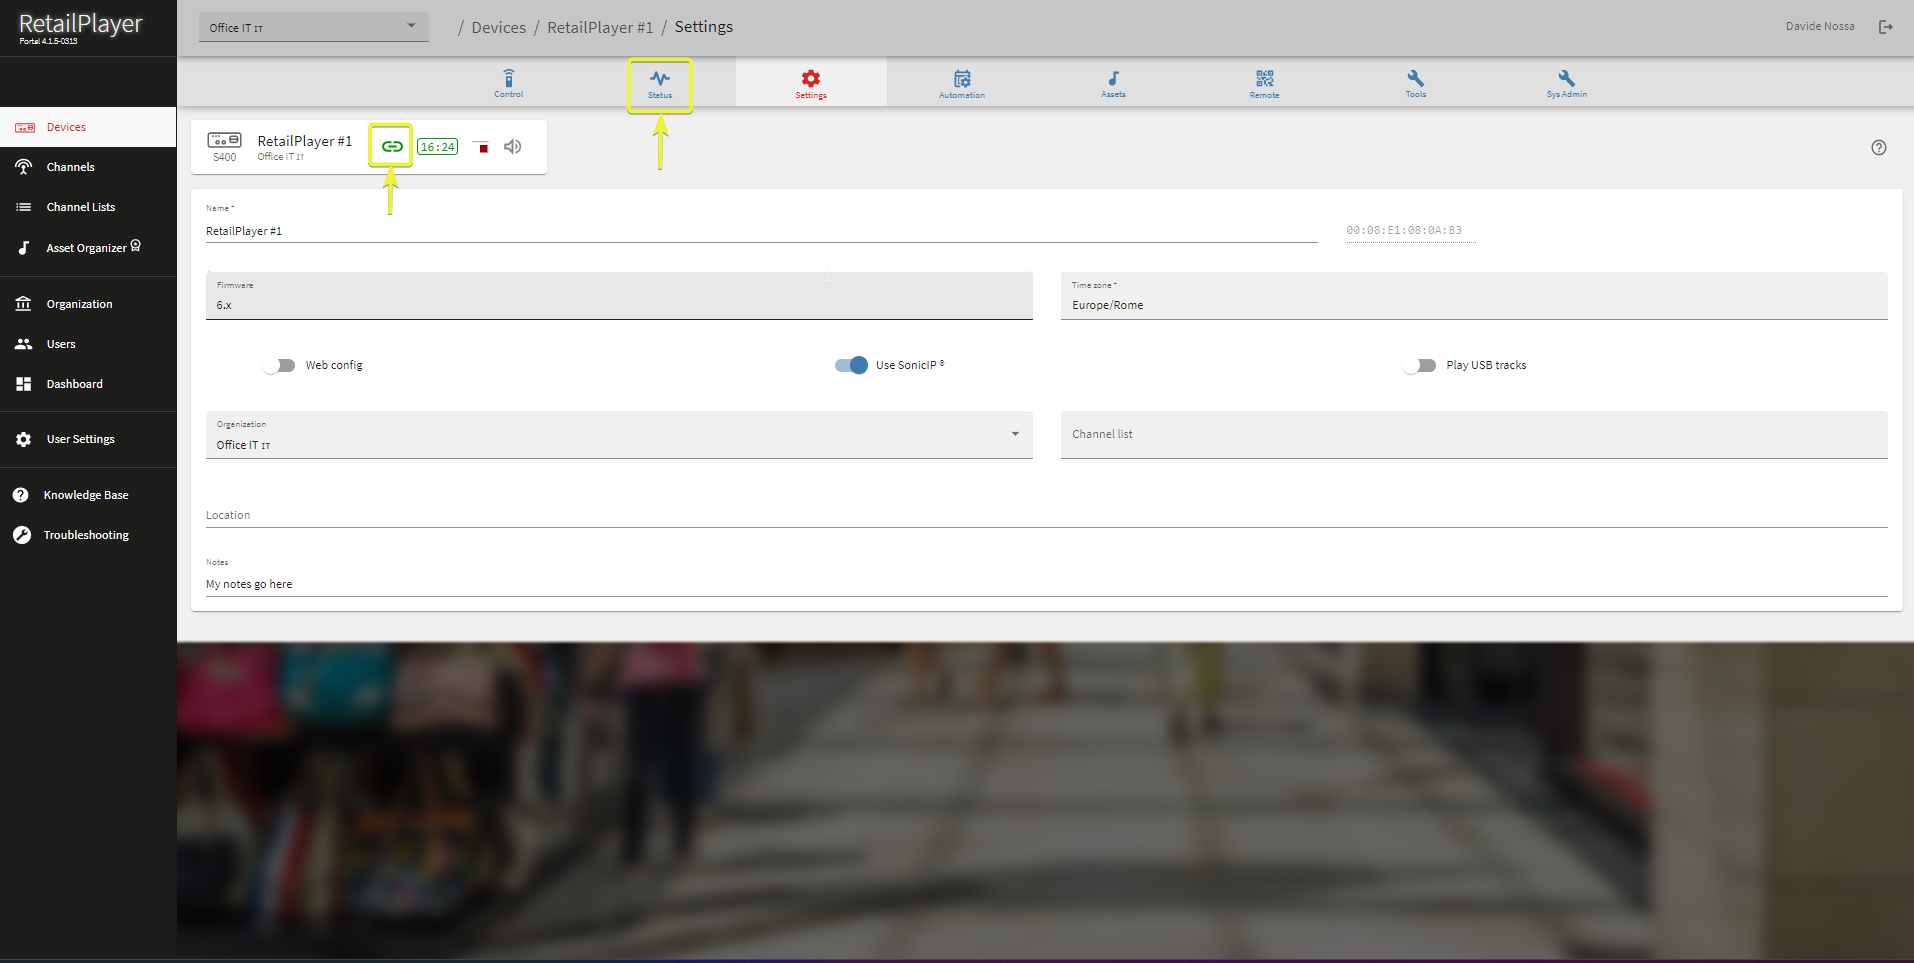Click the logout icon beside Davide Nossa
This screenshot has height=963, width=1914.
pos(1885,27)
